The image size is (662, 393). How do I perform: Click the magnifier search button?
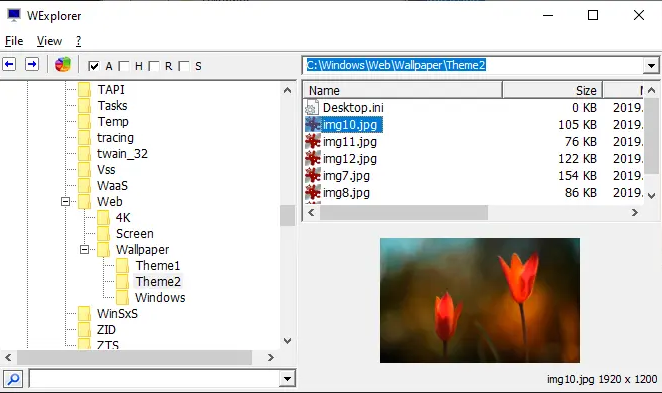(13, 379)
